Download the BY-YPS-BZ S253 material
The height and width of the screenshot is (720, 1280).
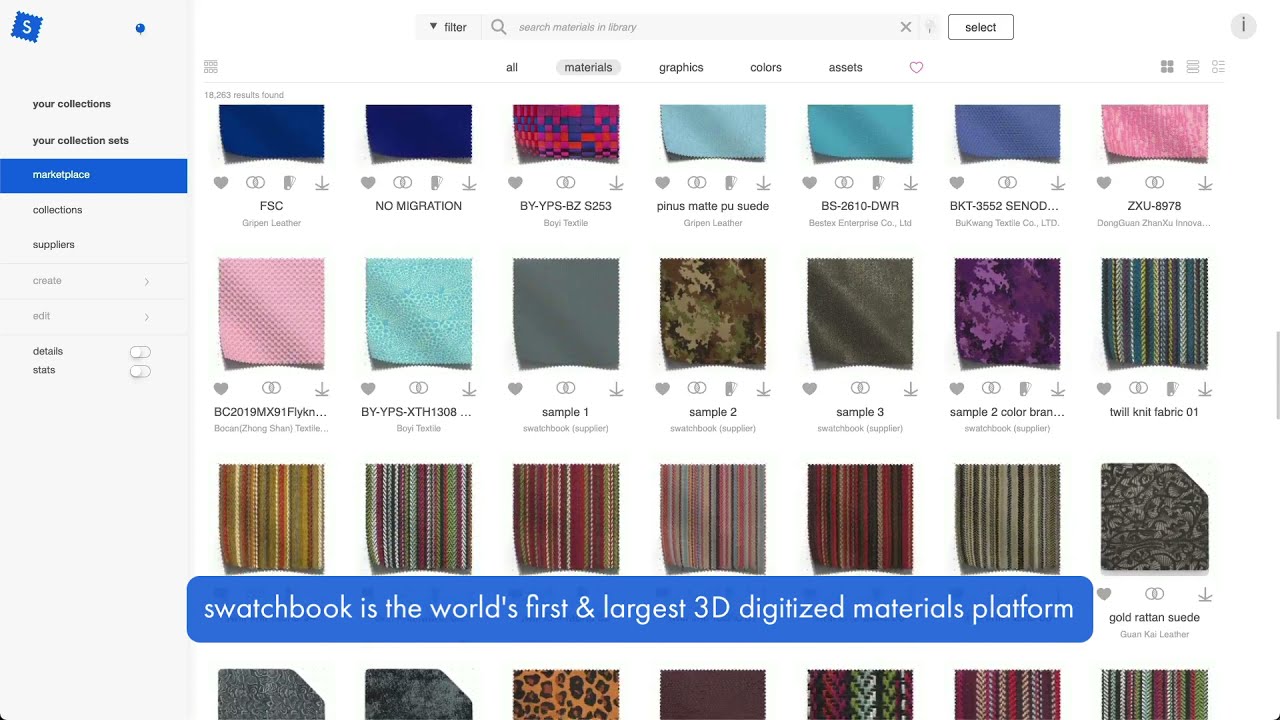(x=616, y=183)
